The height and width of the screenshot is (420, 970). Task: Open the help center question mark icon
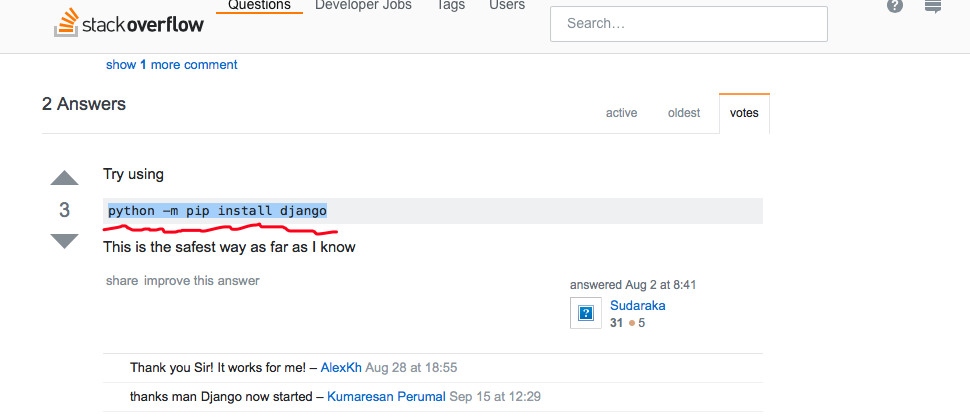895,5
